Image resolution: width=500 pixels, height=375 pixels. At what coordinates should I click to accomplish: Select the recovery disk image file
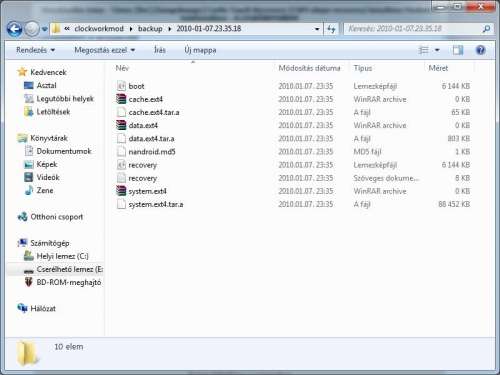(142, 165)
